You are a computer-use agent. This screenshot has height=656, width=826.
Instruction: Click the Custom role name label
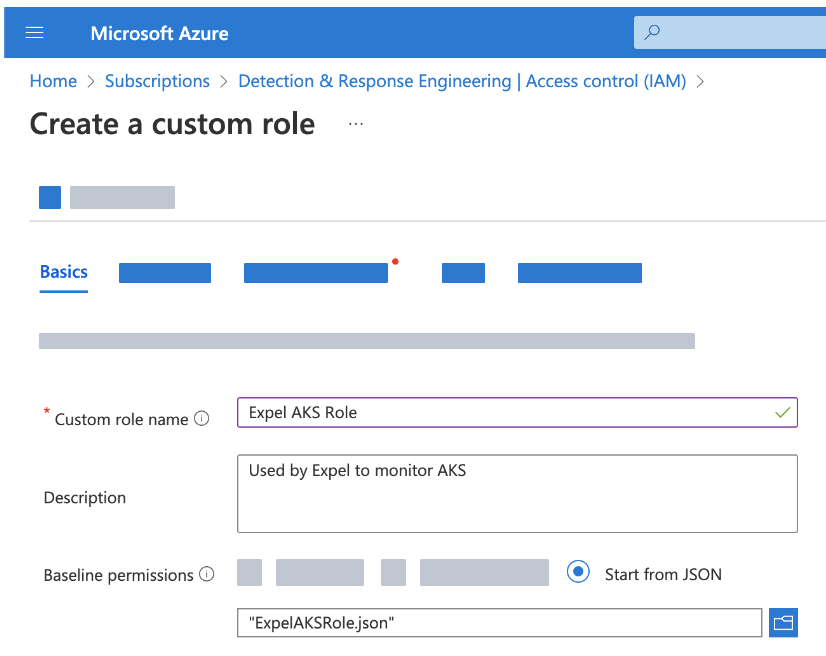[122, 419]
